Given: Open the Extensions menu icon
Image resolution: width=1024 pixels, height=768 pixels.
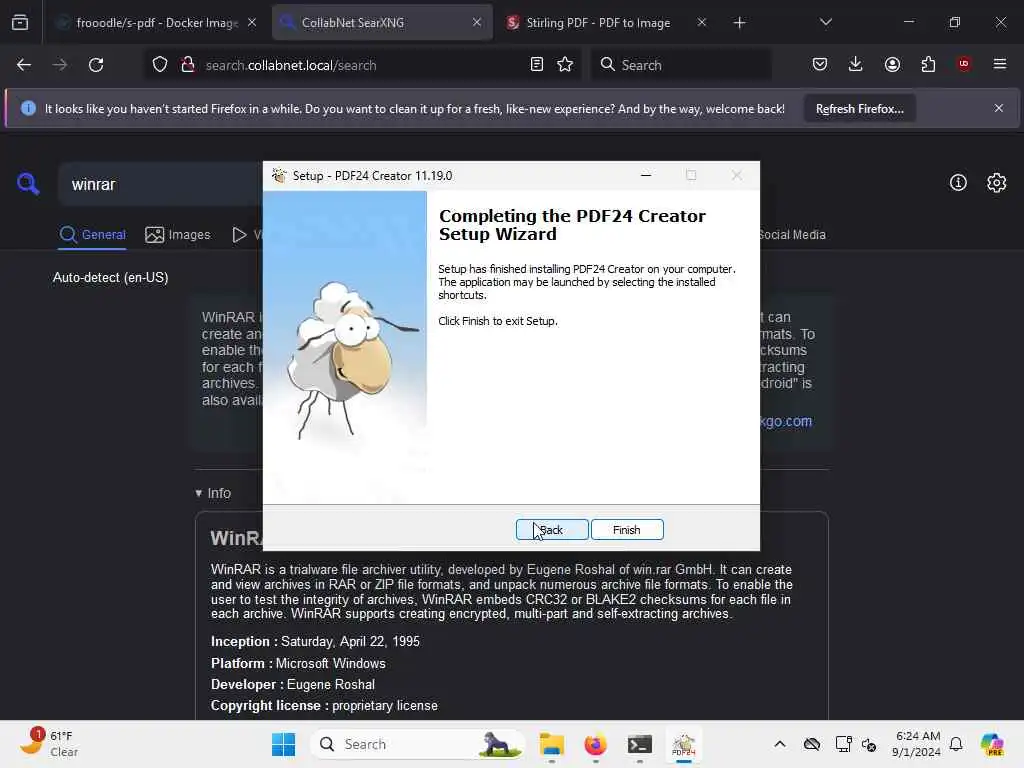Looking at the screenshot, I should [x=928, y=65].
